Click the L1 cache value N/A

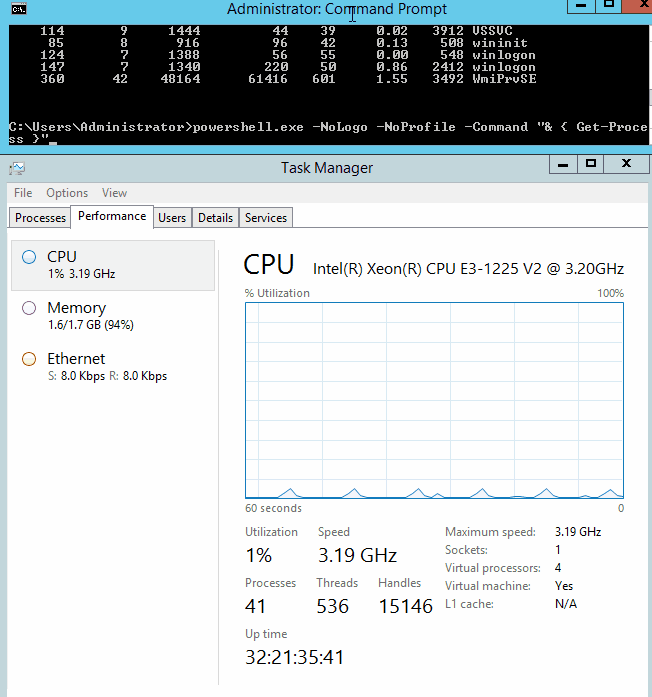[x=566, y=604]
